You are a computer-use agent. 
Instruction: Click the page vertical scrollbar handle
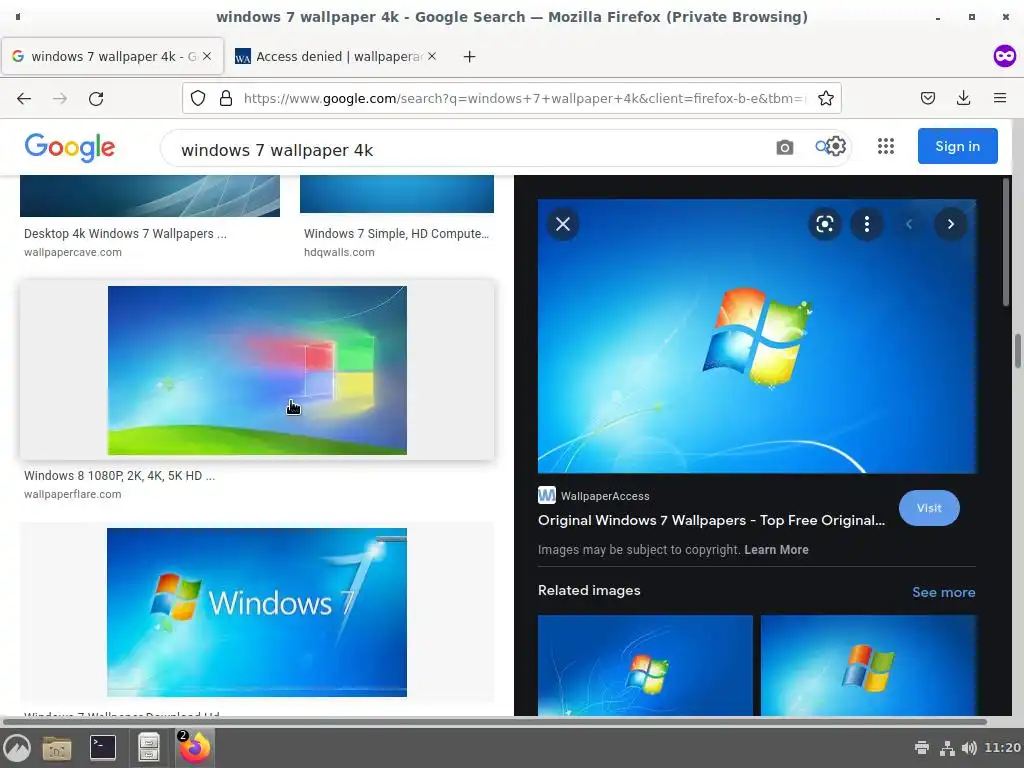(1017, 351)
